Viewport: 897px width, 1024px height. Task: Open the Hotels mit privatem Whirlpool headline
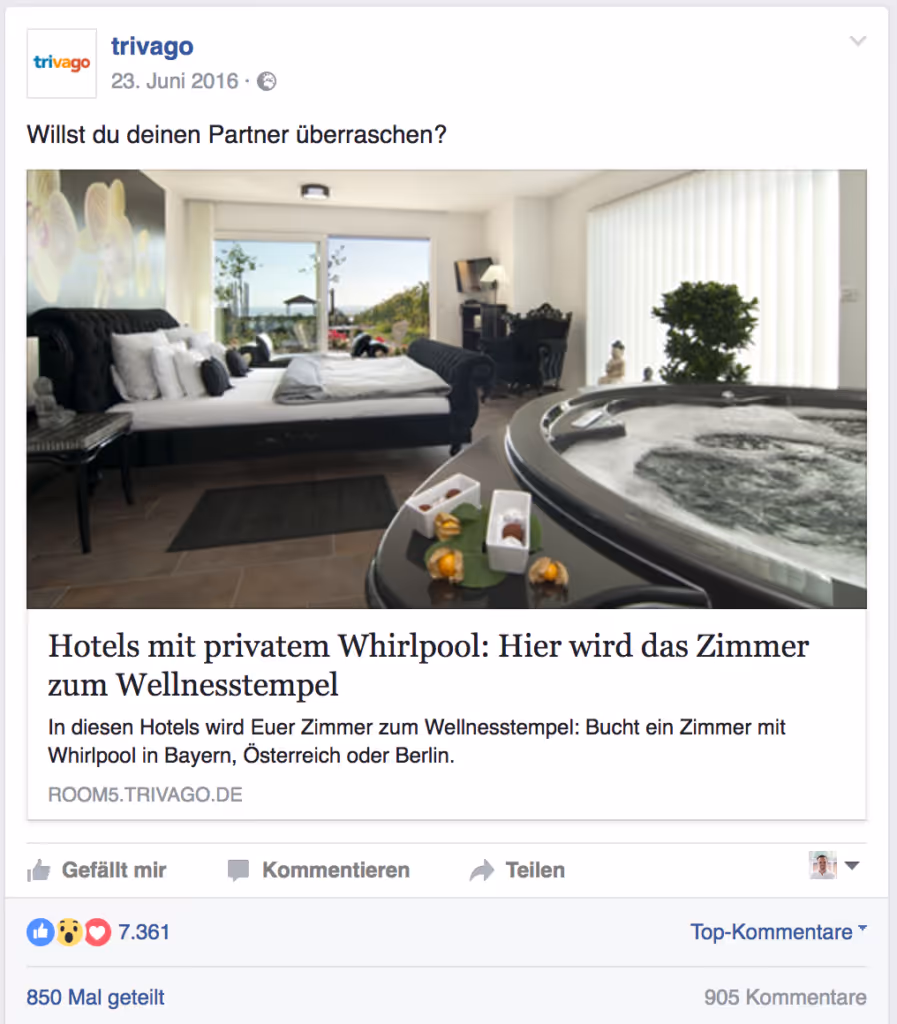[x=428, y=665]
